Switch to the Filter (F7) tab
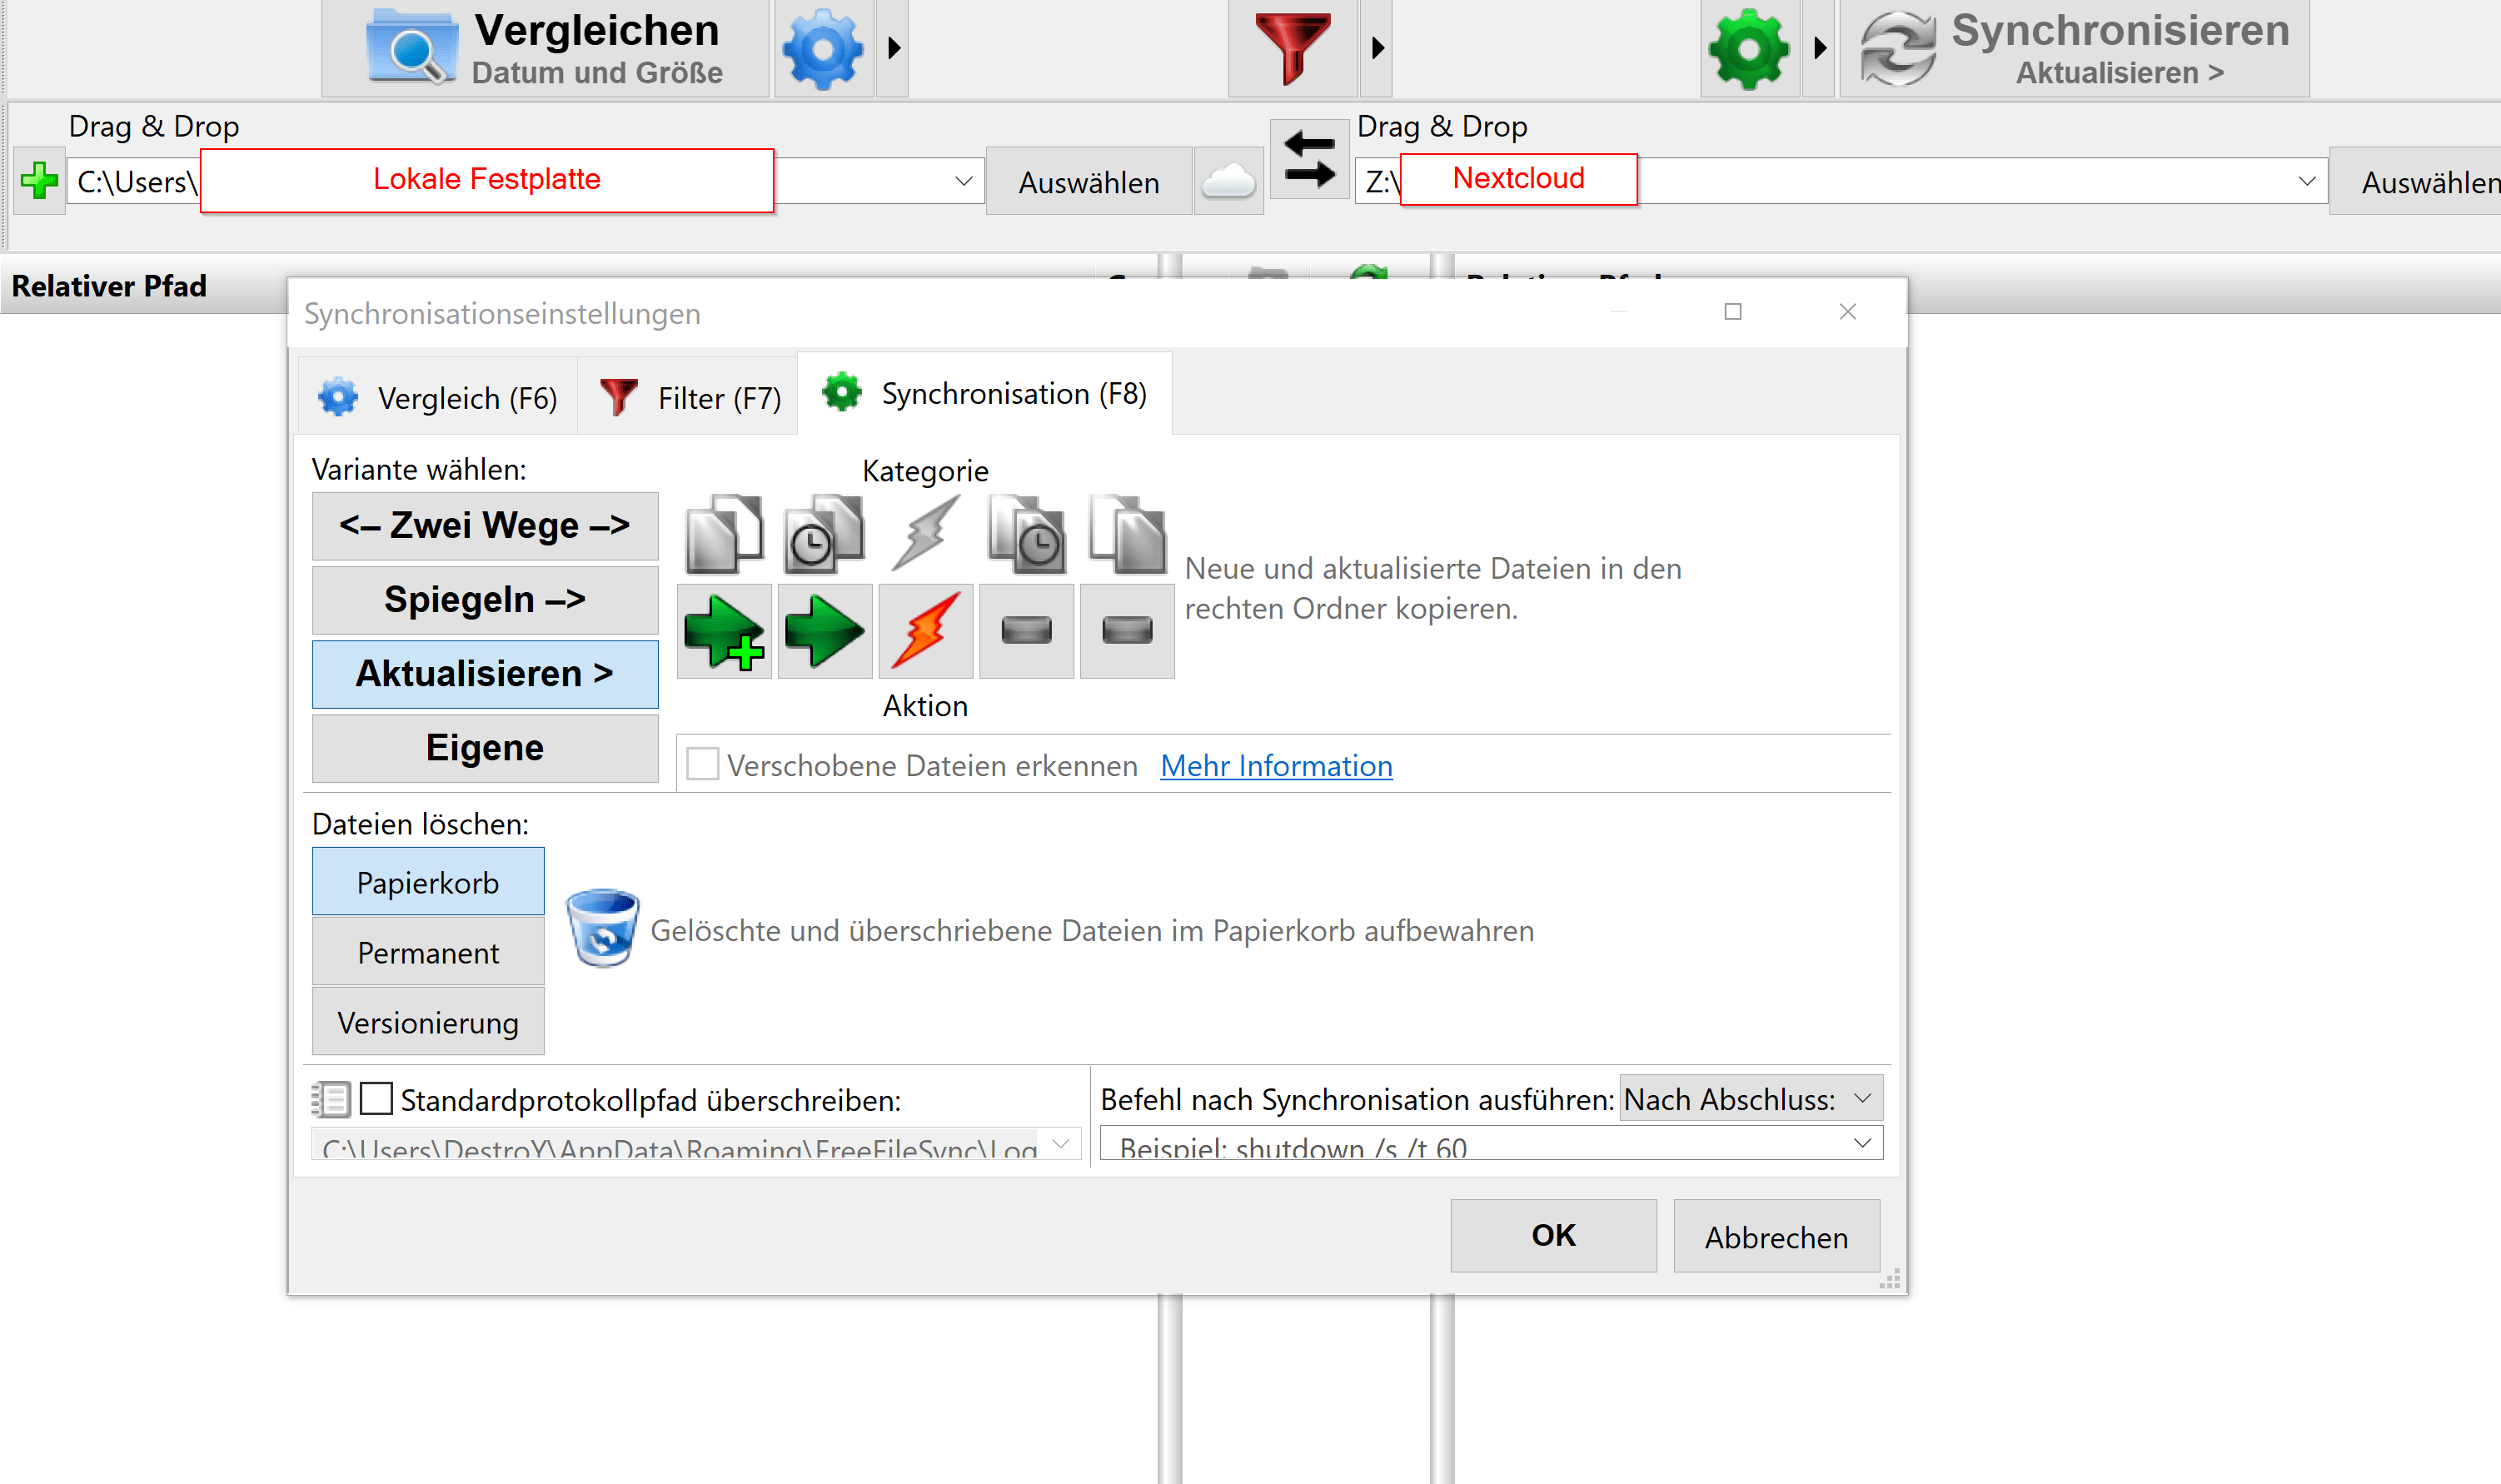 [690, 398]
